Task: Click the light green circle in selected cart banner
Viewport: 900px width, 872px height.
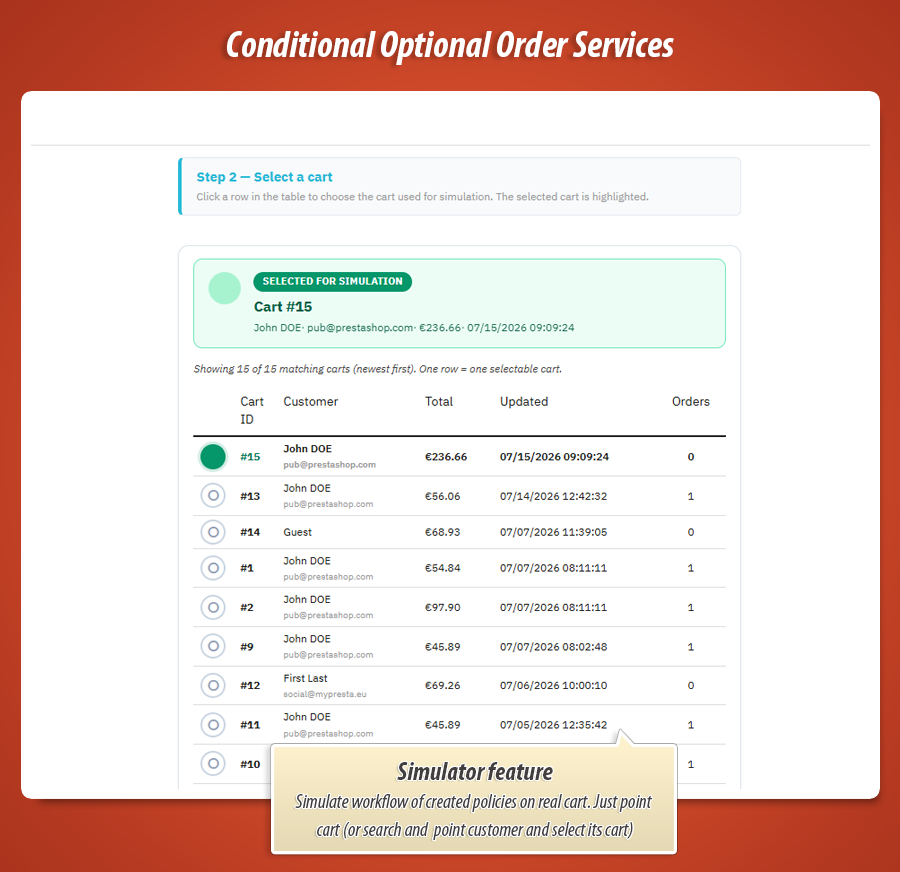Action: click(x=224, y=288)
